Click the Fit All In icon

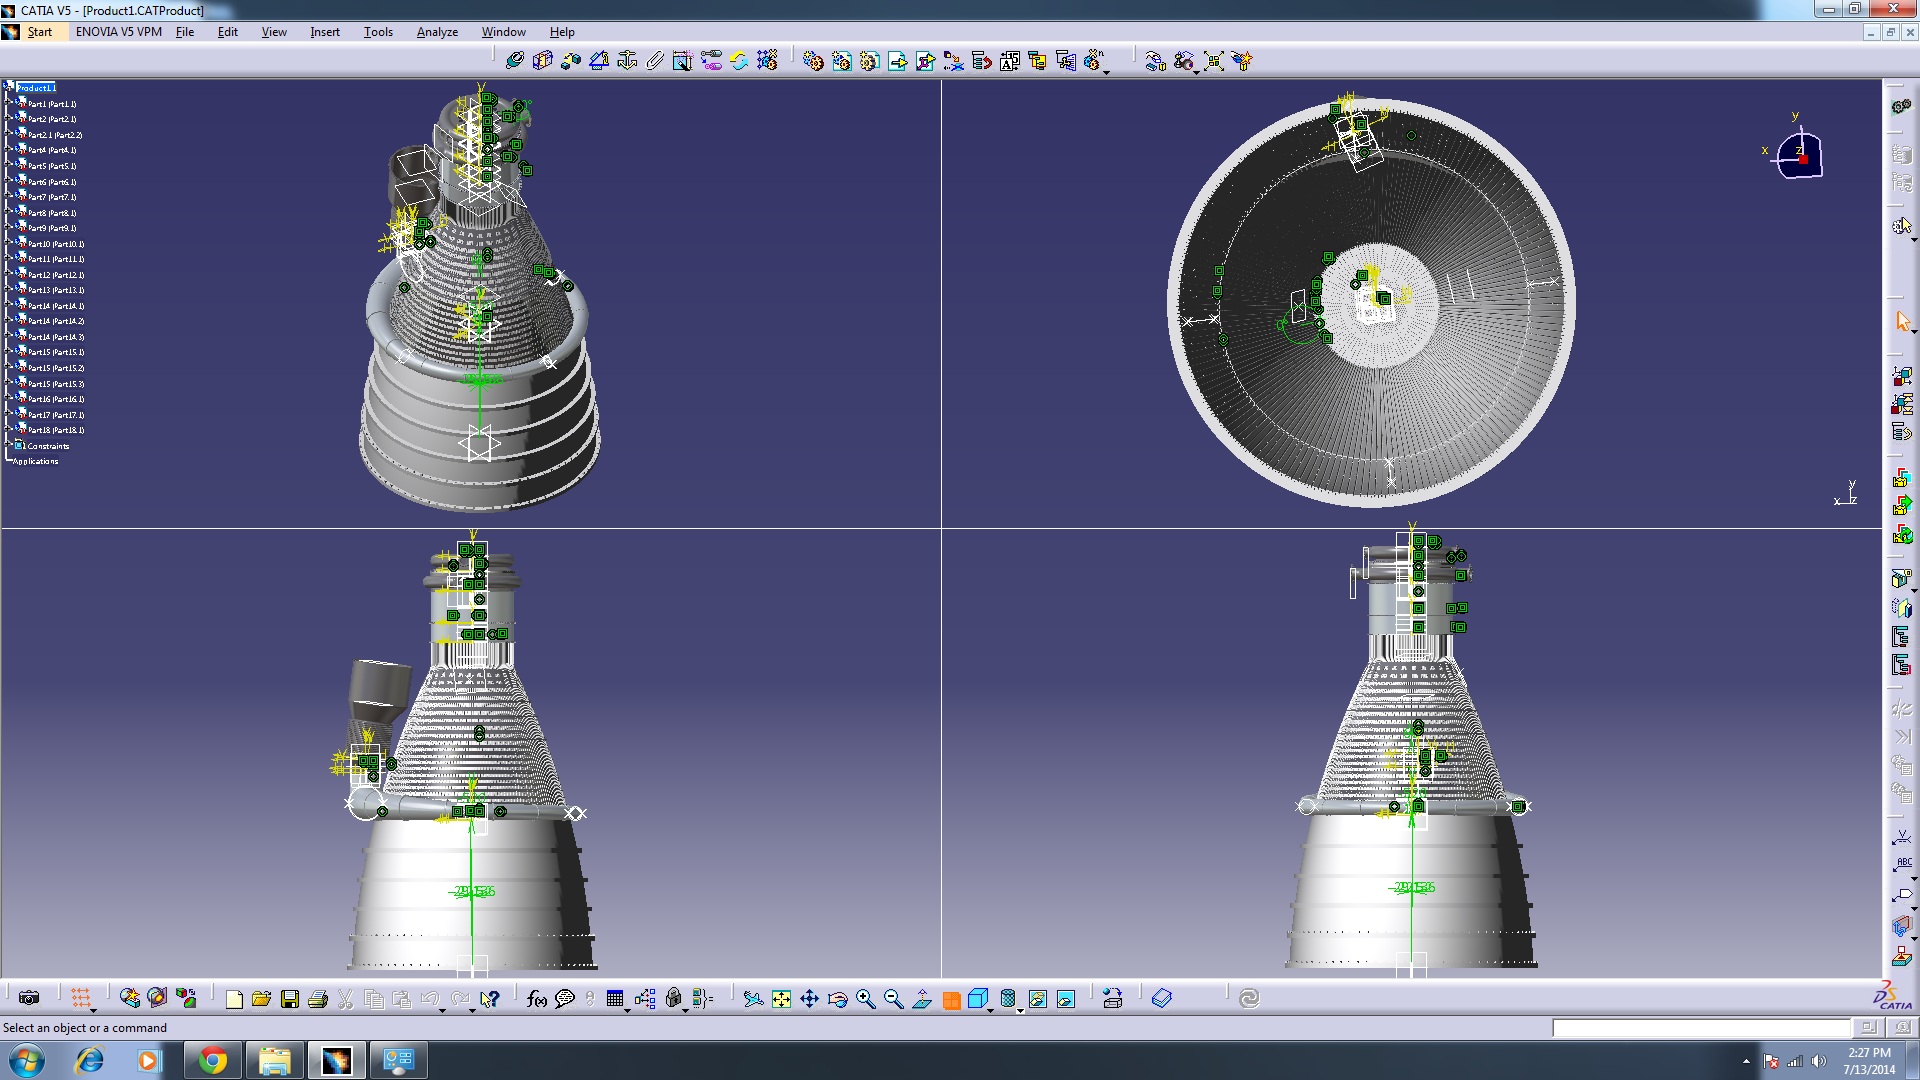(781, 998)
